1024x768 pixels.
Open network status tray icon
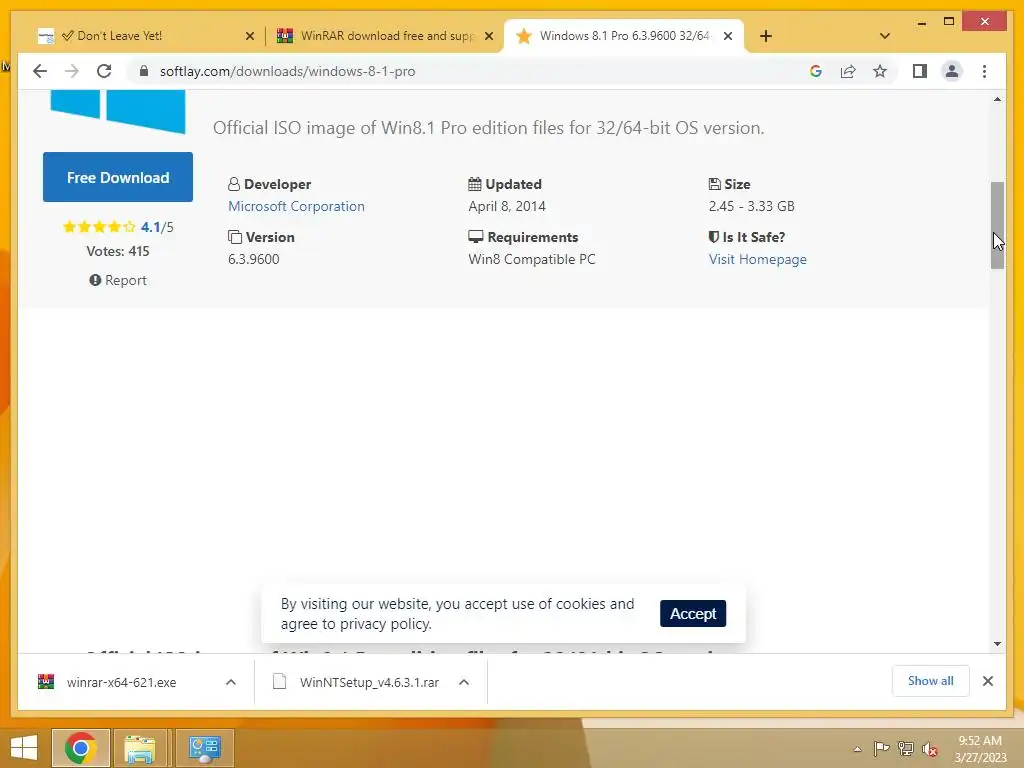click(906, 748)
